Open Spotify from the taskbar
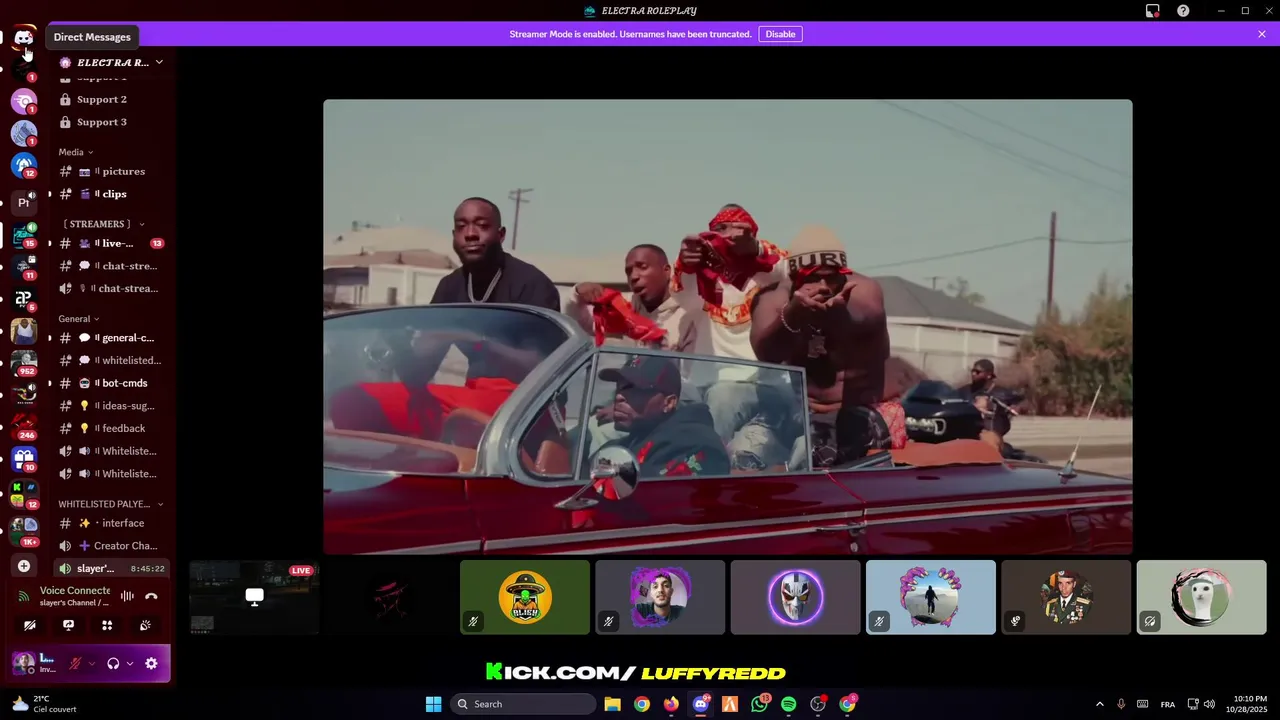Screen dimensions: 1280x720 pos(788,704)
